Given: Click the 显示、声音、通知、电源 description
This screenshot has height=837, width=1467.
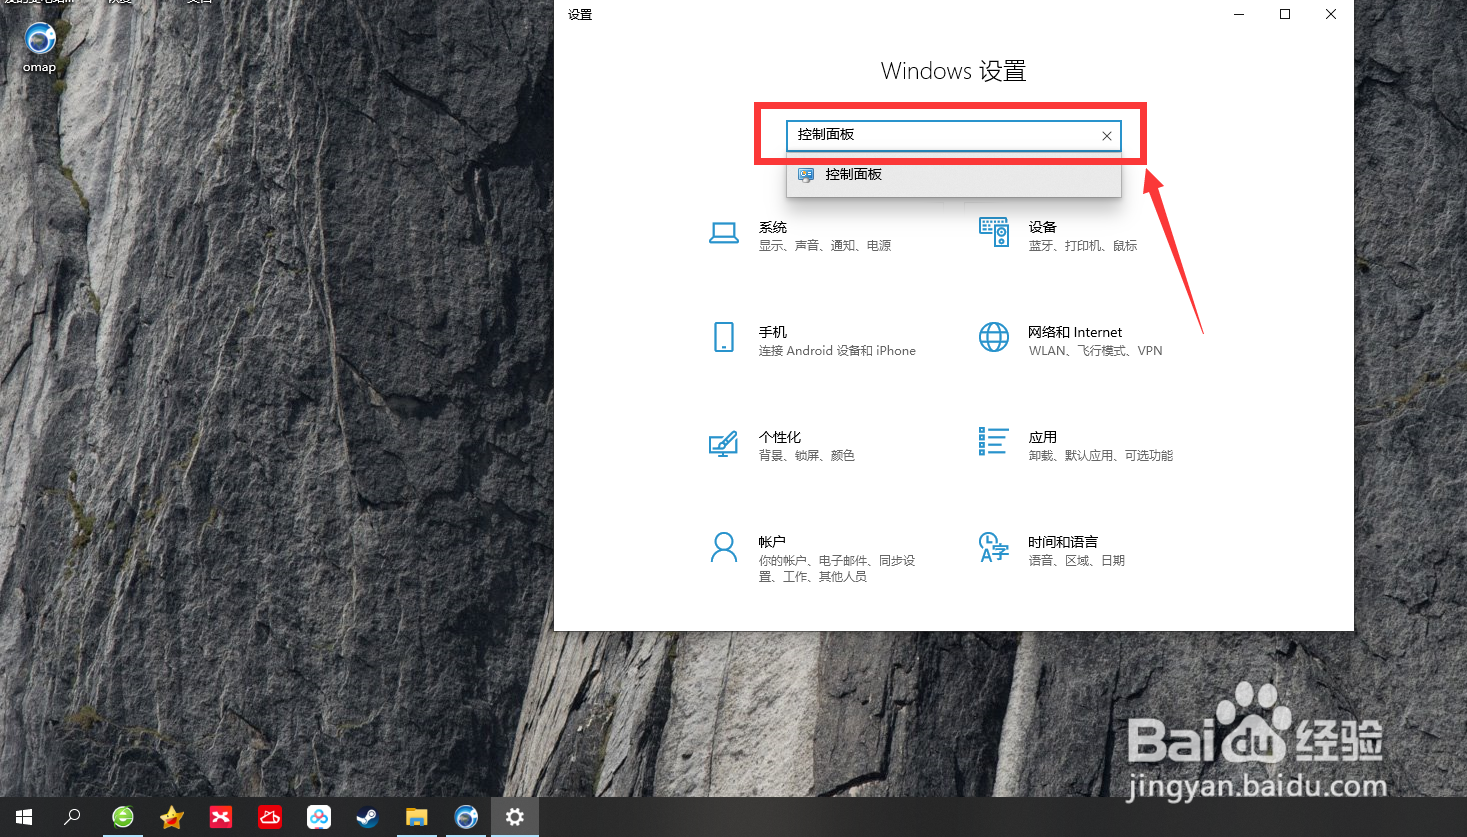Looking at the screenshot, I should coord(825,246).
